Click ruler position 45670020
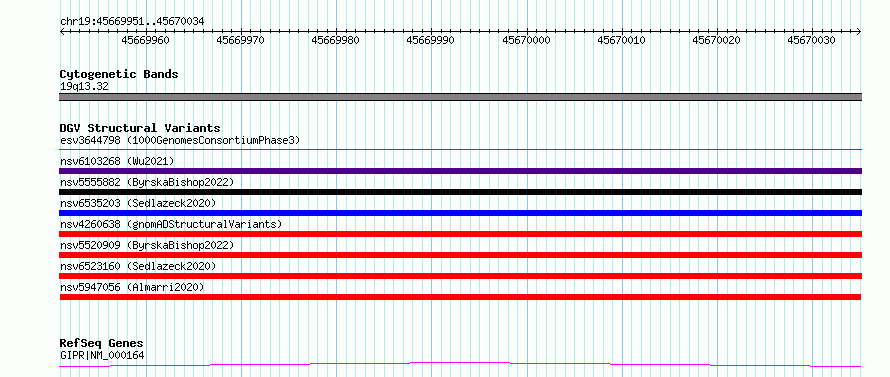The height and width of the screenshot is (377, 890). click(716, 41)
